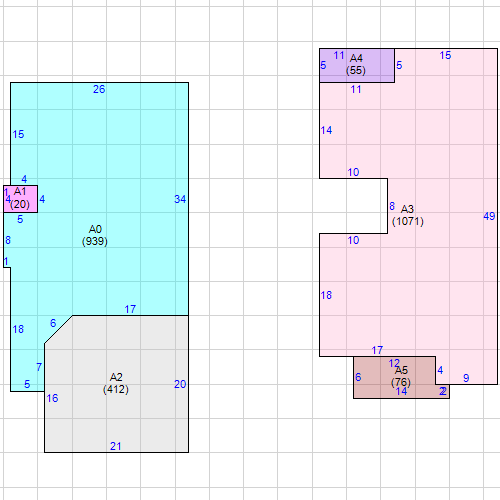
Task: Click dimension 26 on A0 top edge
Action: point(99,89)
